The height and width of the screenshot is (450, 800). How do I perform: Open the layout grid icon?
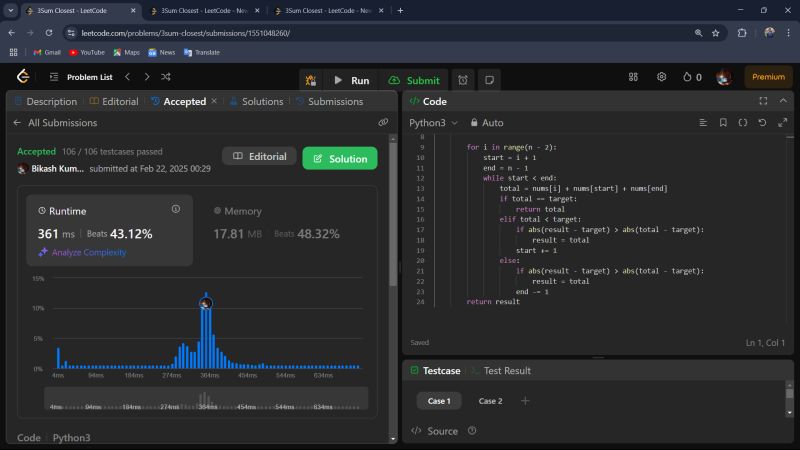coord(633,77)
